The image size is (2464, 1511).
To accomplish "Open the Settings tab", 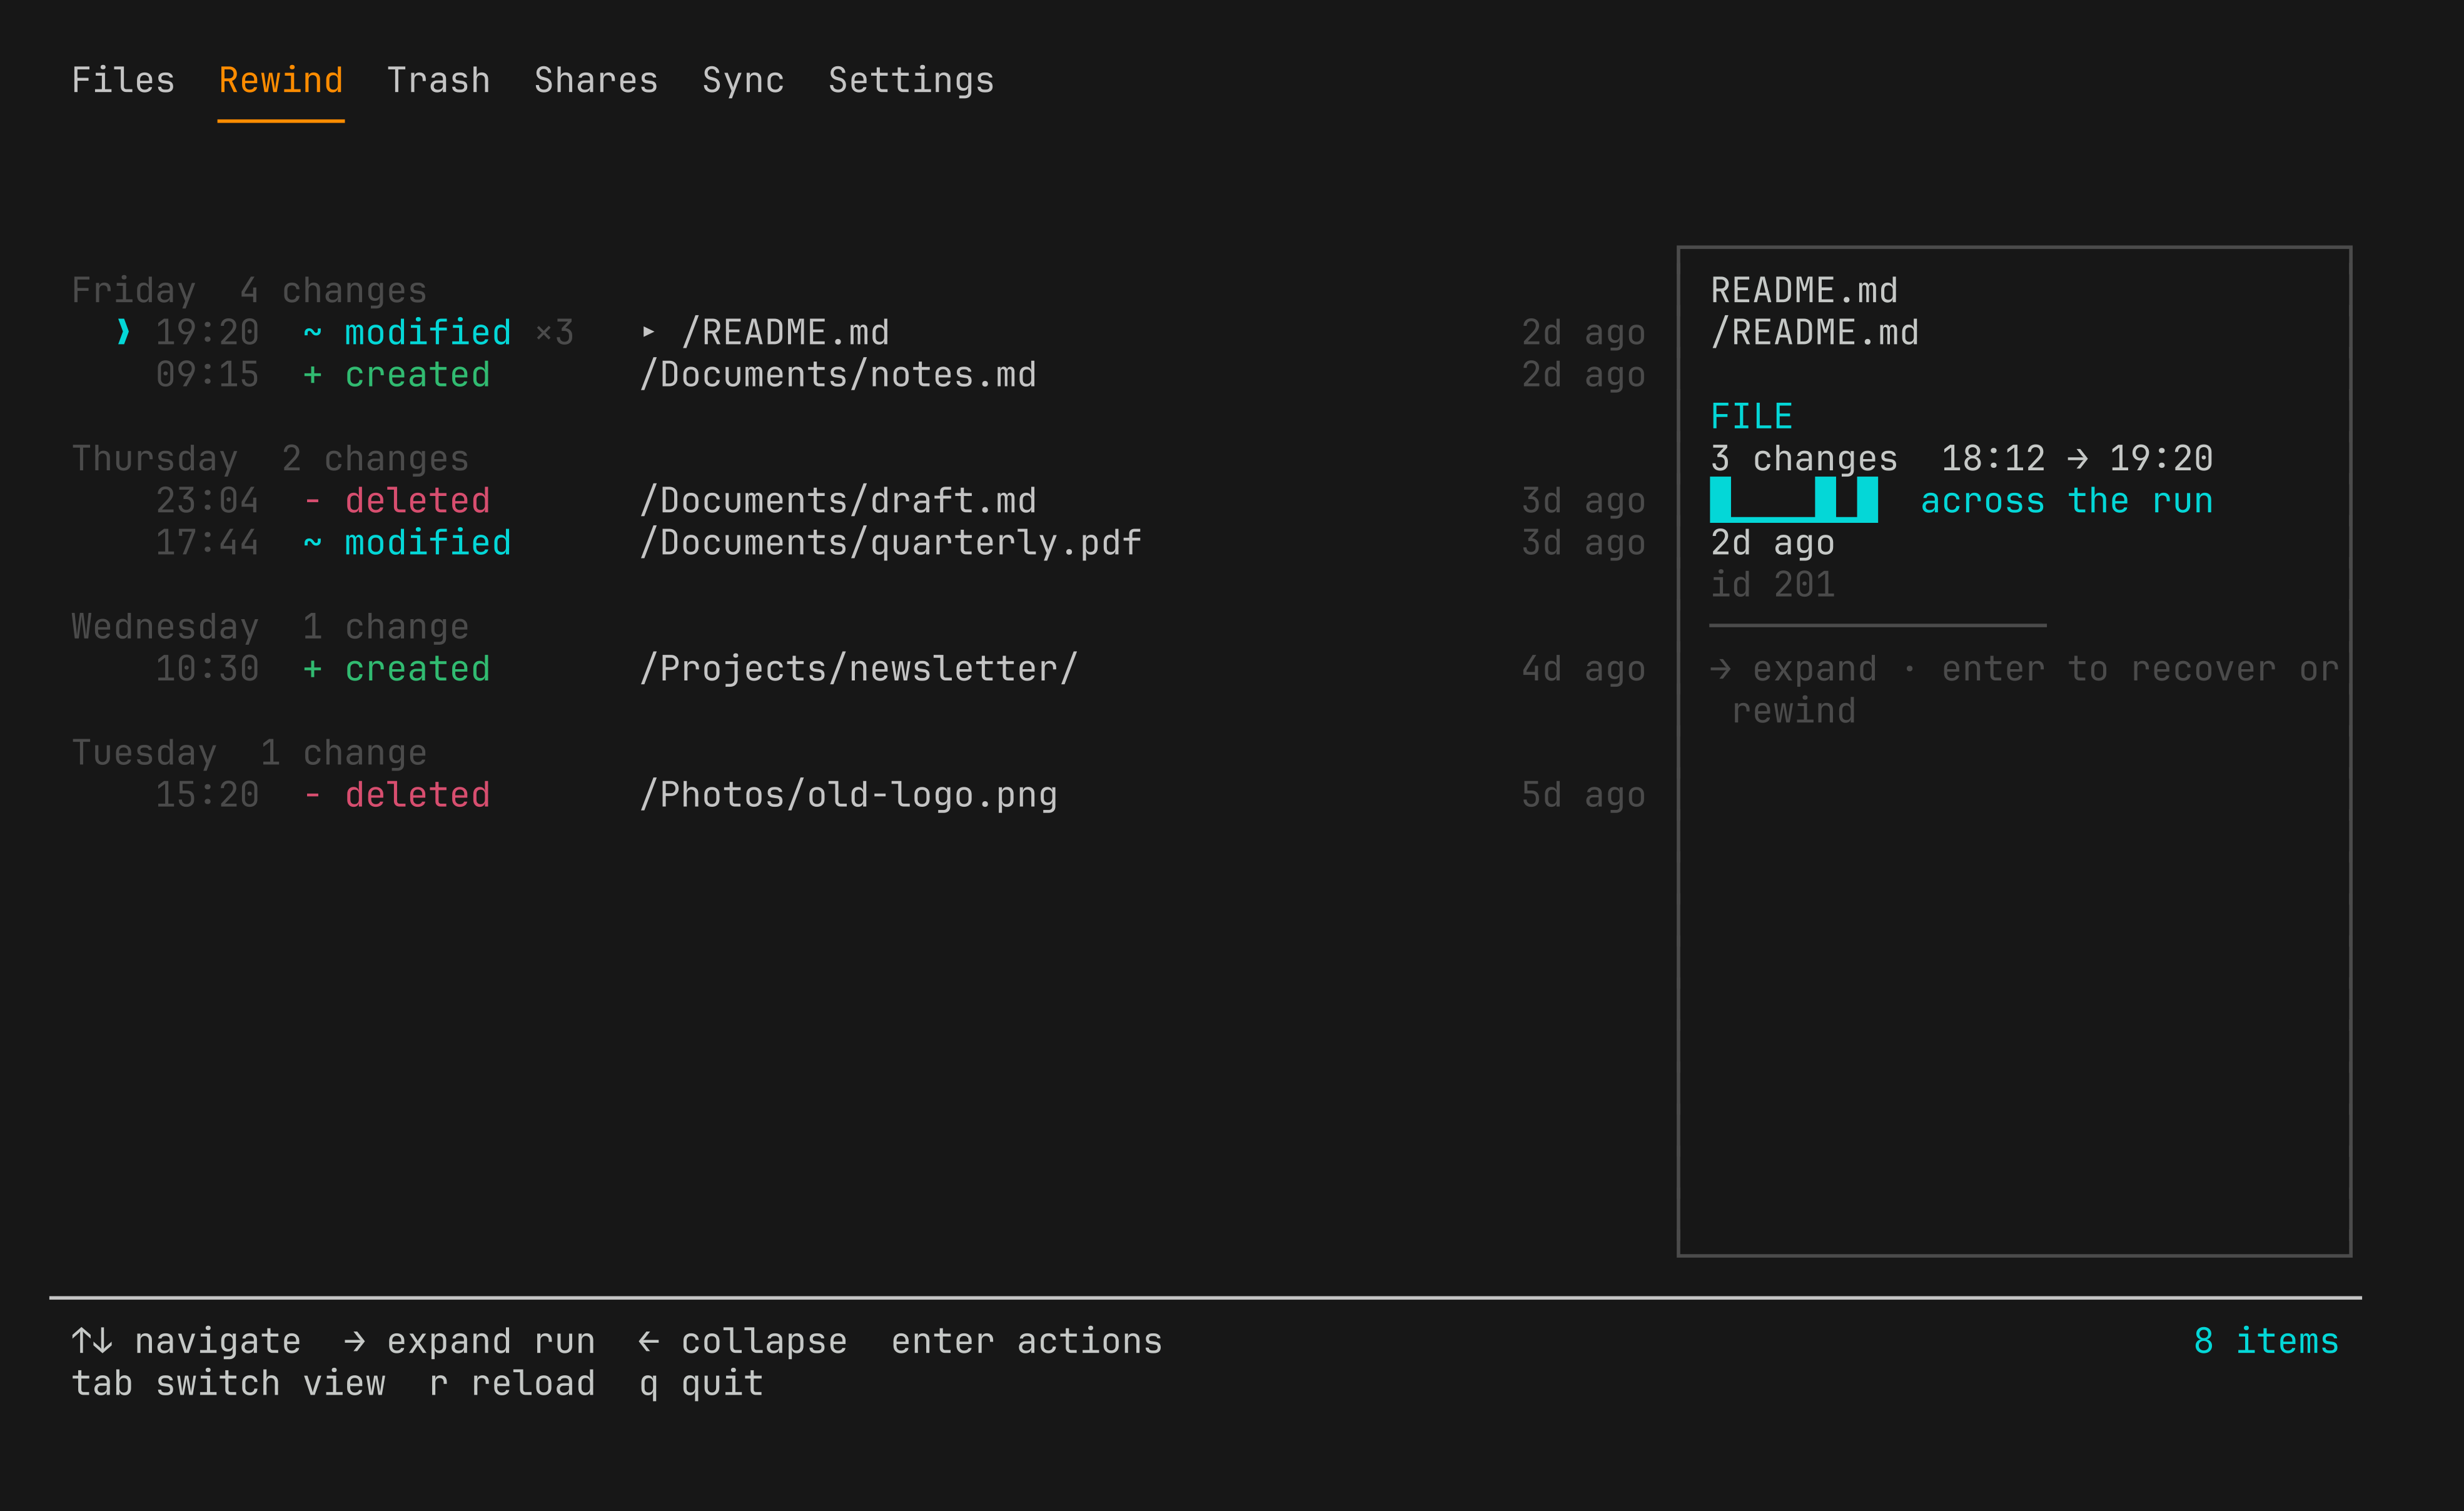I will tap(911, 80).
